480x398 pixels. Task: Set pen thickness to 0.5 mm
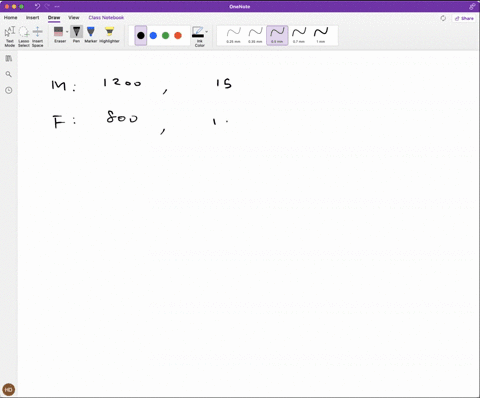tap(277, 35)
